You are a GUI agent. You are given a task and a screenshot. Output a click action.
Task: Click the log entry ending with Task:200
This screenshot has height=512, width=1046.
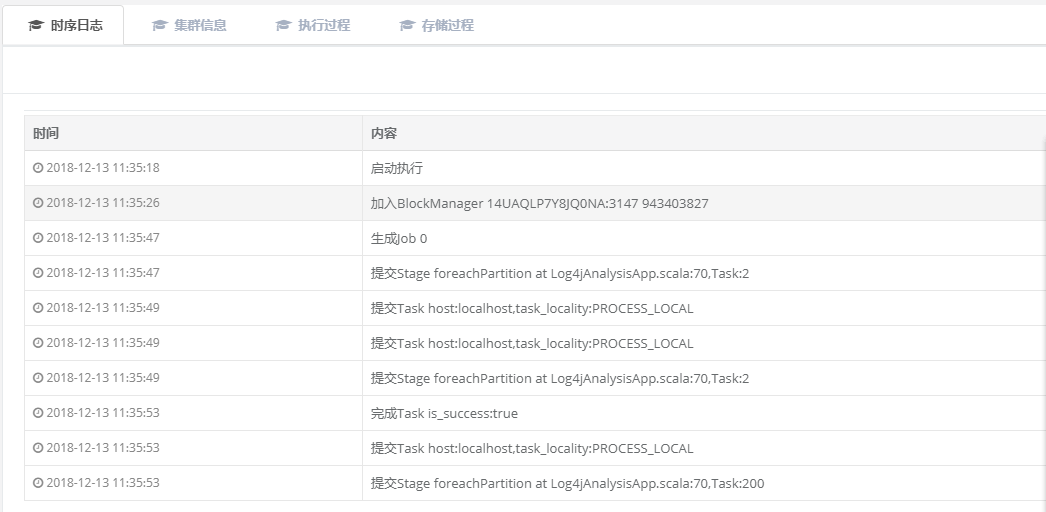(x=567, y=483)
